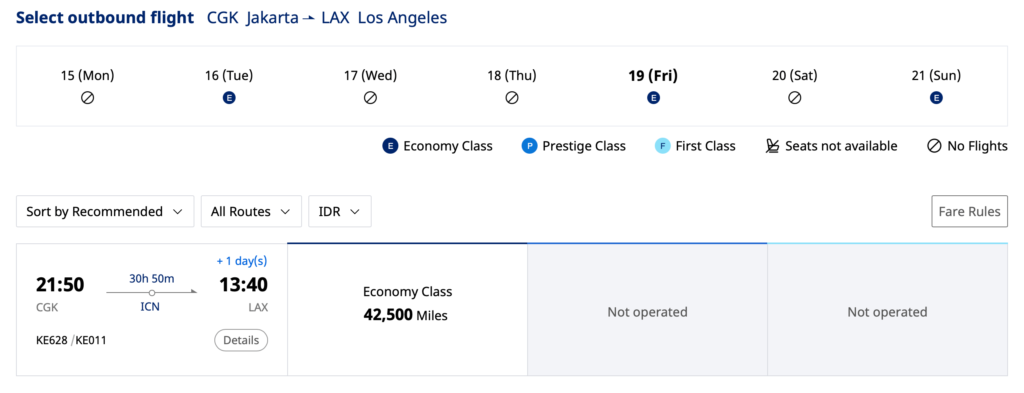
Task: Open the IDR currency dropdown
Action: tap(340, 212)
